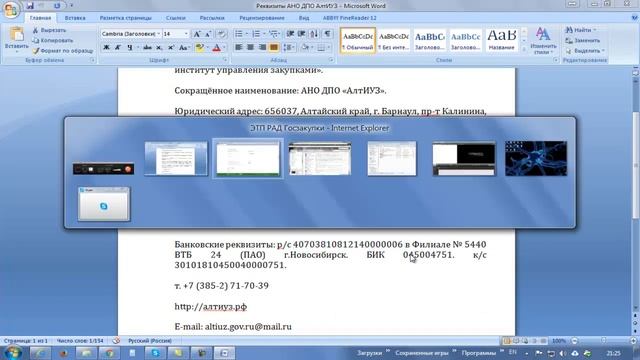This screenshot has width=640, height=360.
Task: Open multilevel list menu
Action: point(274,34)
